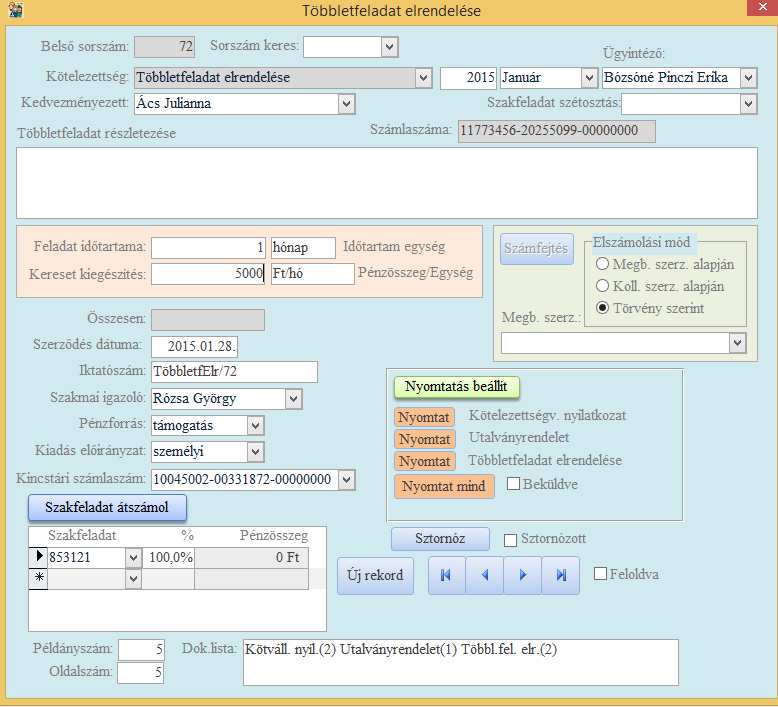Close the Többletfeladat elrendelése window
The image size is (778, 707).
tap(762, 7)
